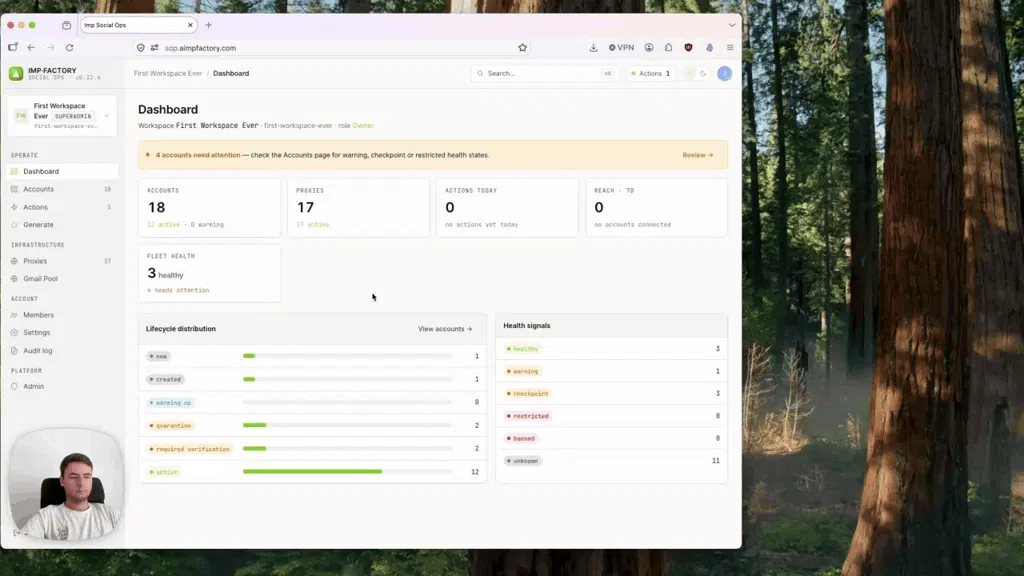Open the shield extension icon in toolbar
Viewport: 1024px width, 576px height.
click(688, 48)
